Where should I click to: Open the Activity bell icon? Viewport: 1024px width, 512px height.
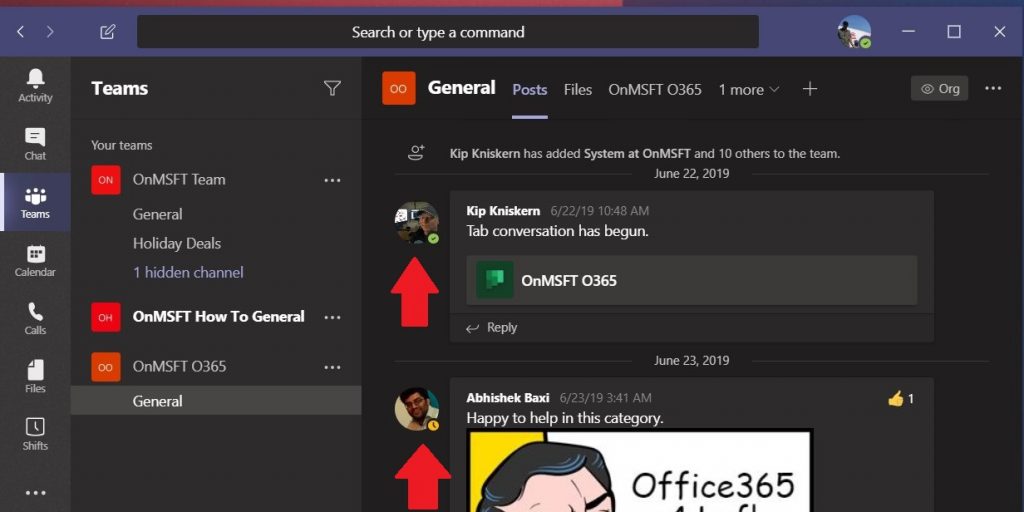(x=35, y=86)
